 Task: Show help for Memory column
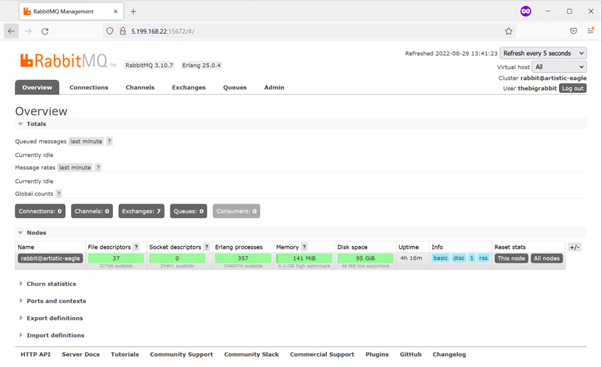tap(304, 247)
